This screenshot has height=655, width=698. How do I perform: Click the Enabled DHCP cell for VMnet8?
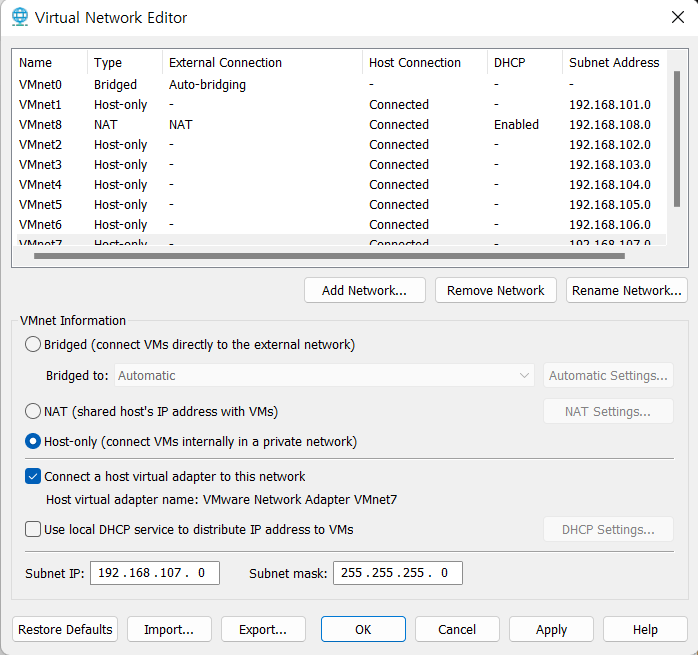[x=516, y=125]
